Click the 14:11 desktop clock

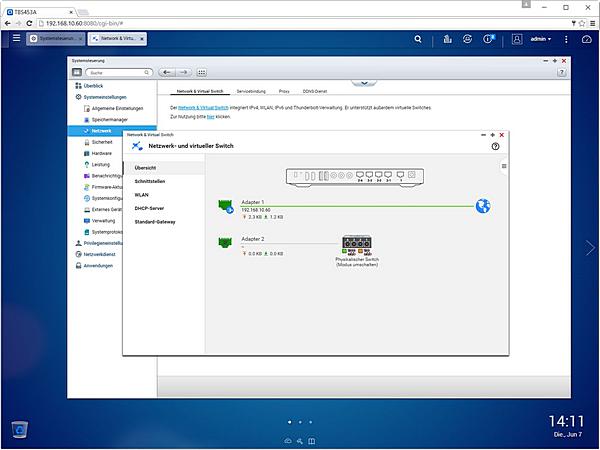(566, 421)
